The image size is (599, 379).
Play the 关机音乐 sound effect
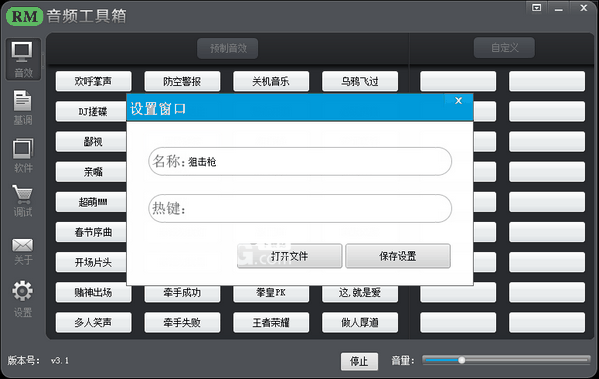271,81
